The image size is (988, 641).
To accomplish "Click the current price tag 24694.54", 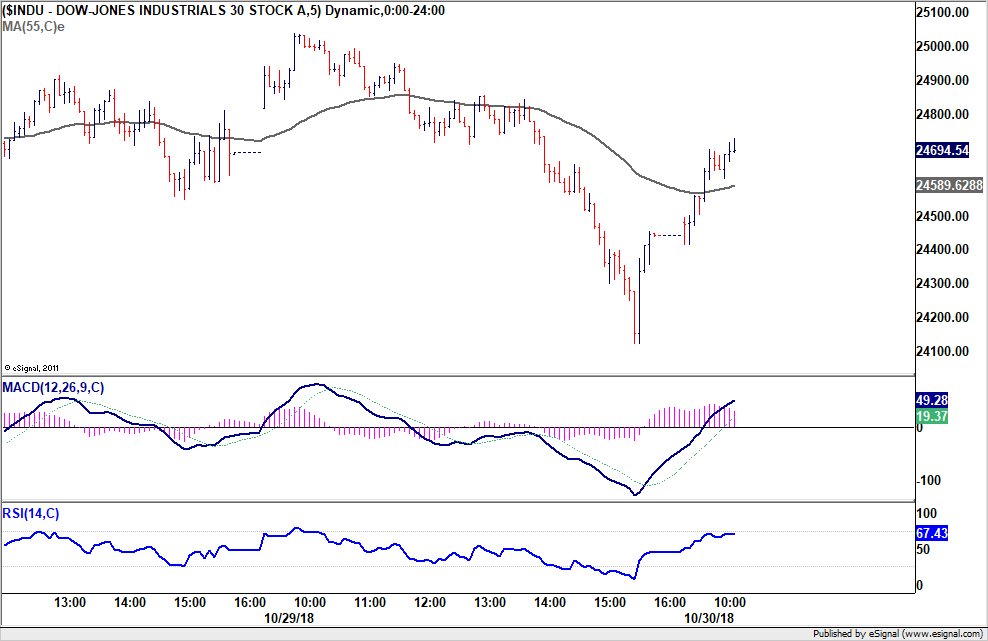I will tap(942, 150).
